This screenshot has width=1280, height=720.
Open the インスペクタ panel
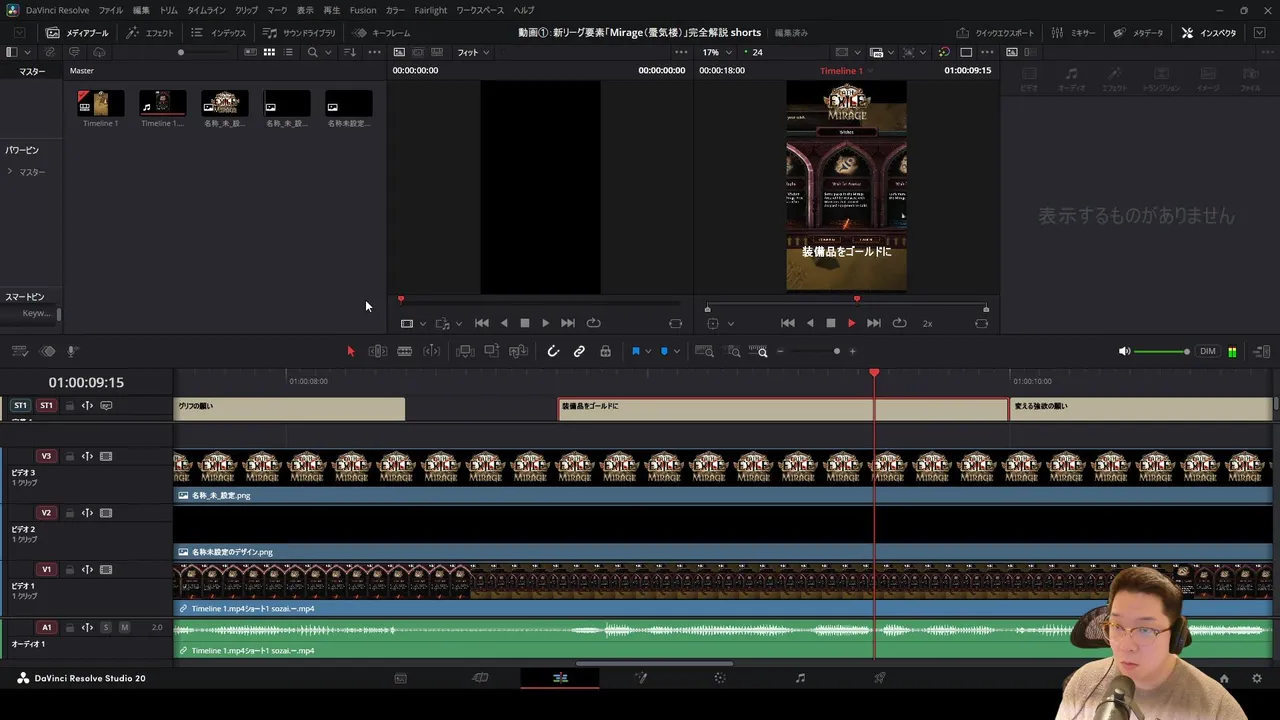pyautogui.click(x=1209, y=33)
